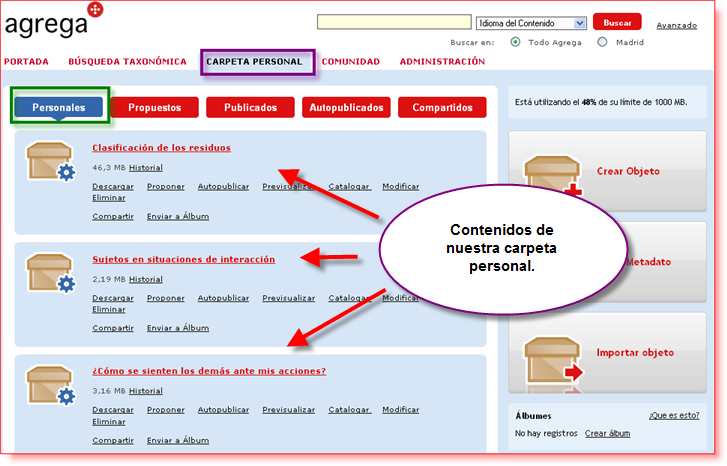Click the 48% storage usage message

(x=601, y=102)
